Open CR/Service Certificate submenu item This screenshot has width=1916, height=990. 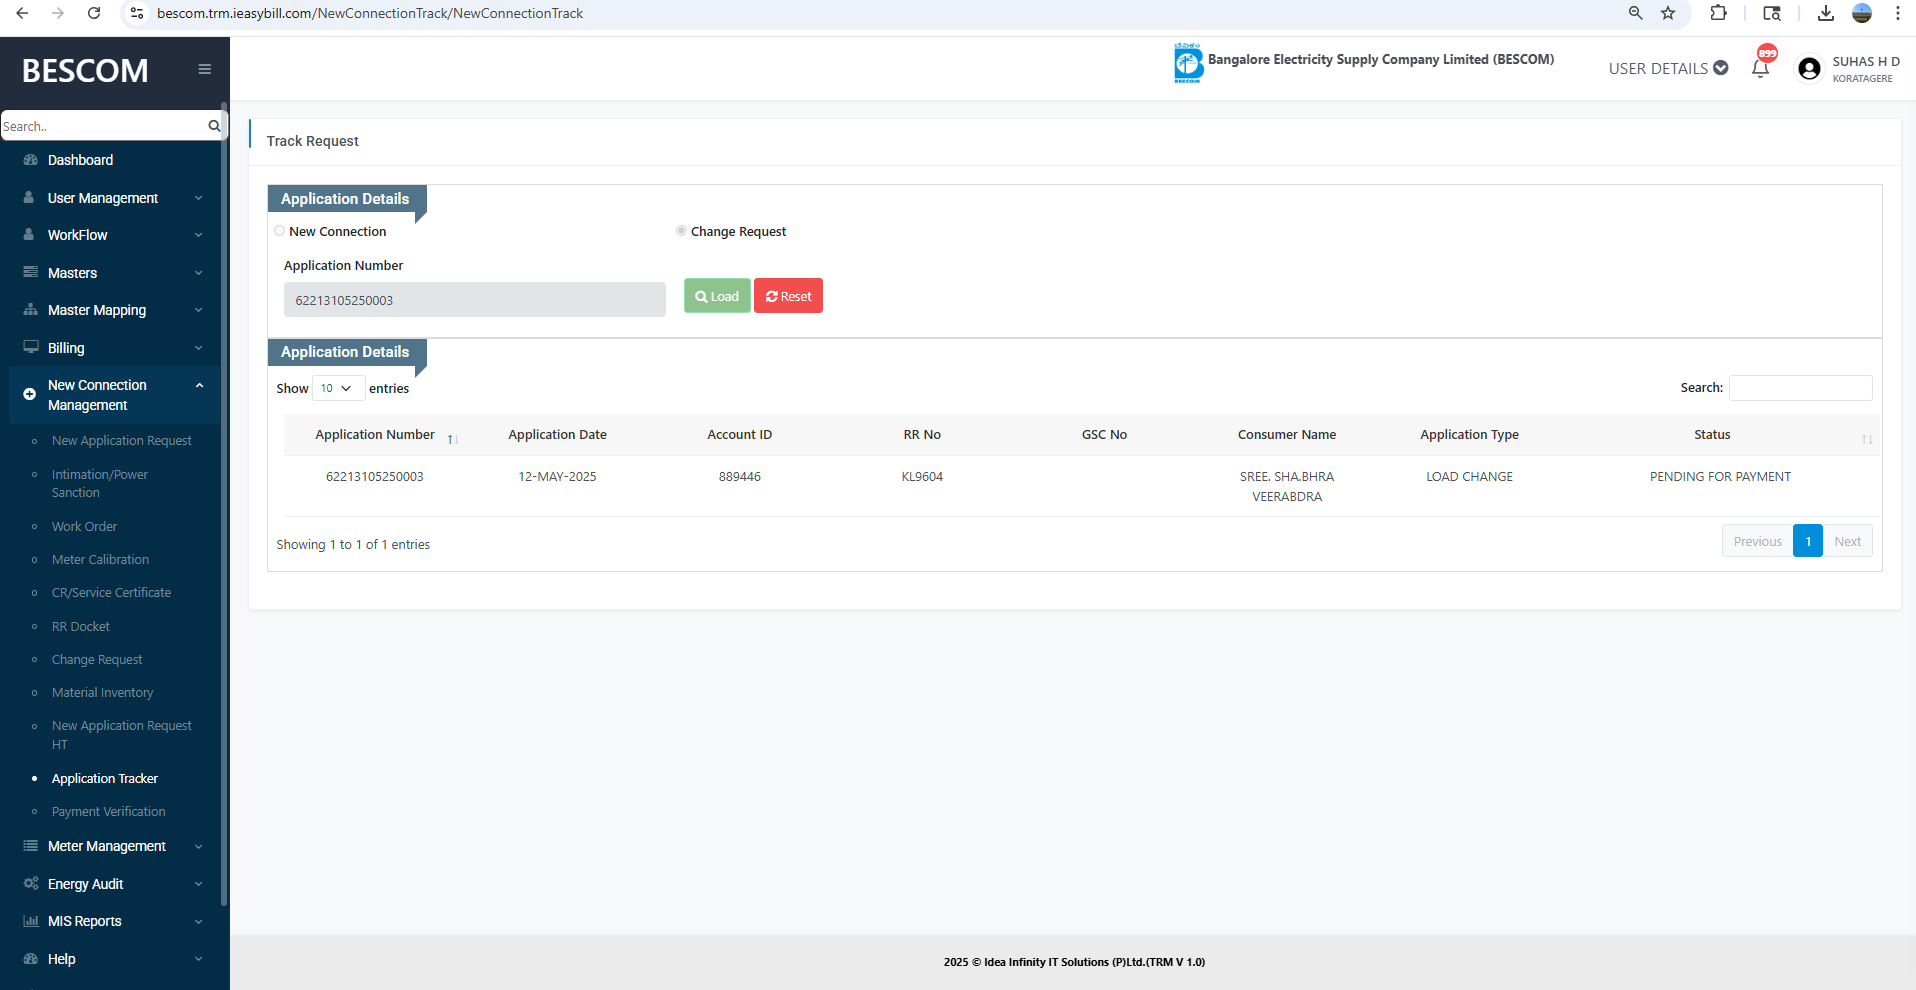point(111,593)
